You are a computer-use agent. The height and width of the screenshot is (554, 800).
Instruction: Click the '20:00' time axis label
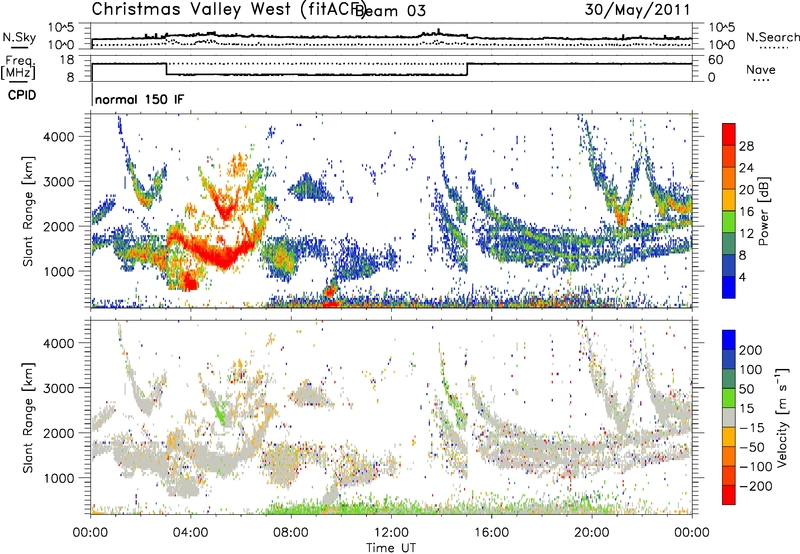pos(591,533)
